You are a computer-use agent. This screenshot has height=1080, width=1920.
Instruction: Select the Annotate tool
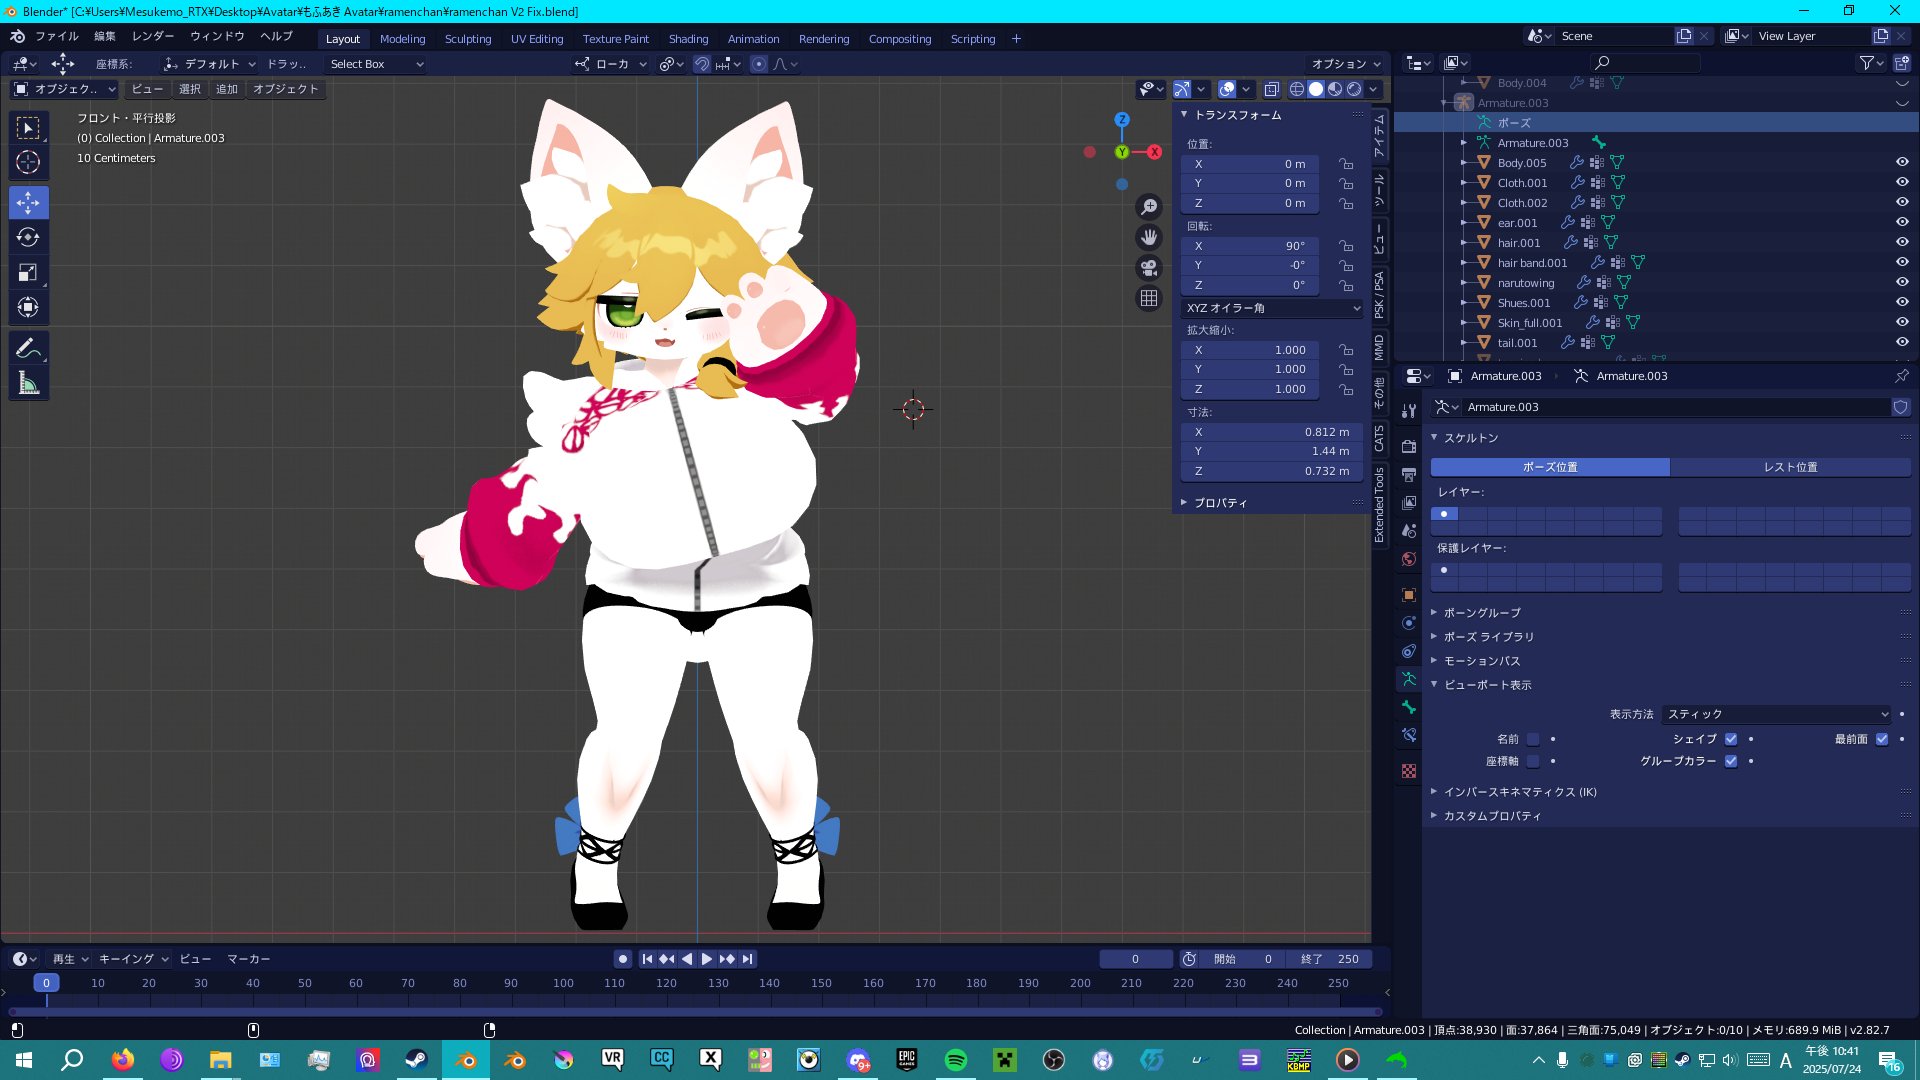tap(28, 349)
